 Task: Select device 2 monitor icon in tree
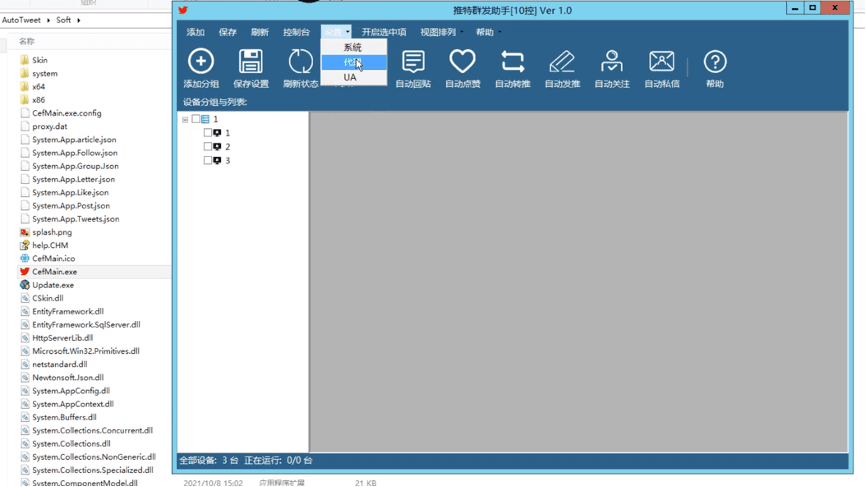tap(218, 146)
